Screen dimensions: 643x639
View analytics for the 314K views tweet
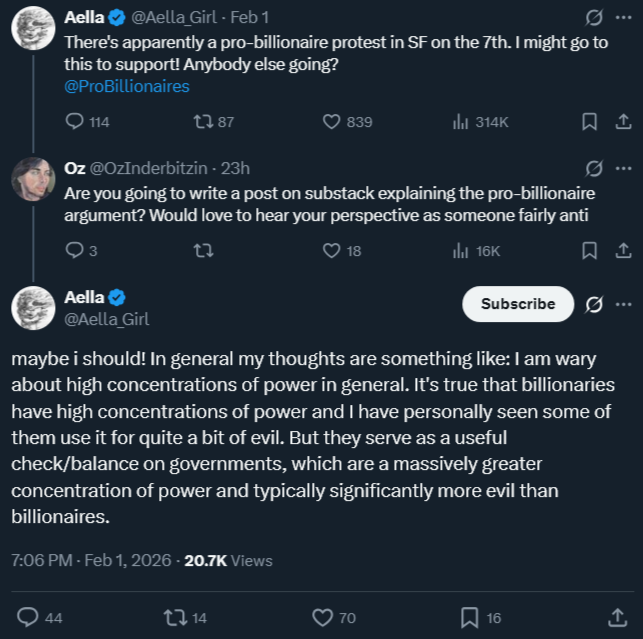(x=461, y=122)
